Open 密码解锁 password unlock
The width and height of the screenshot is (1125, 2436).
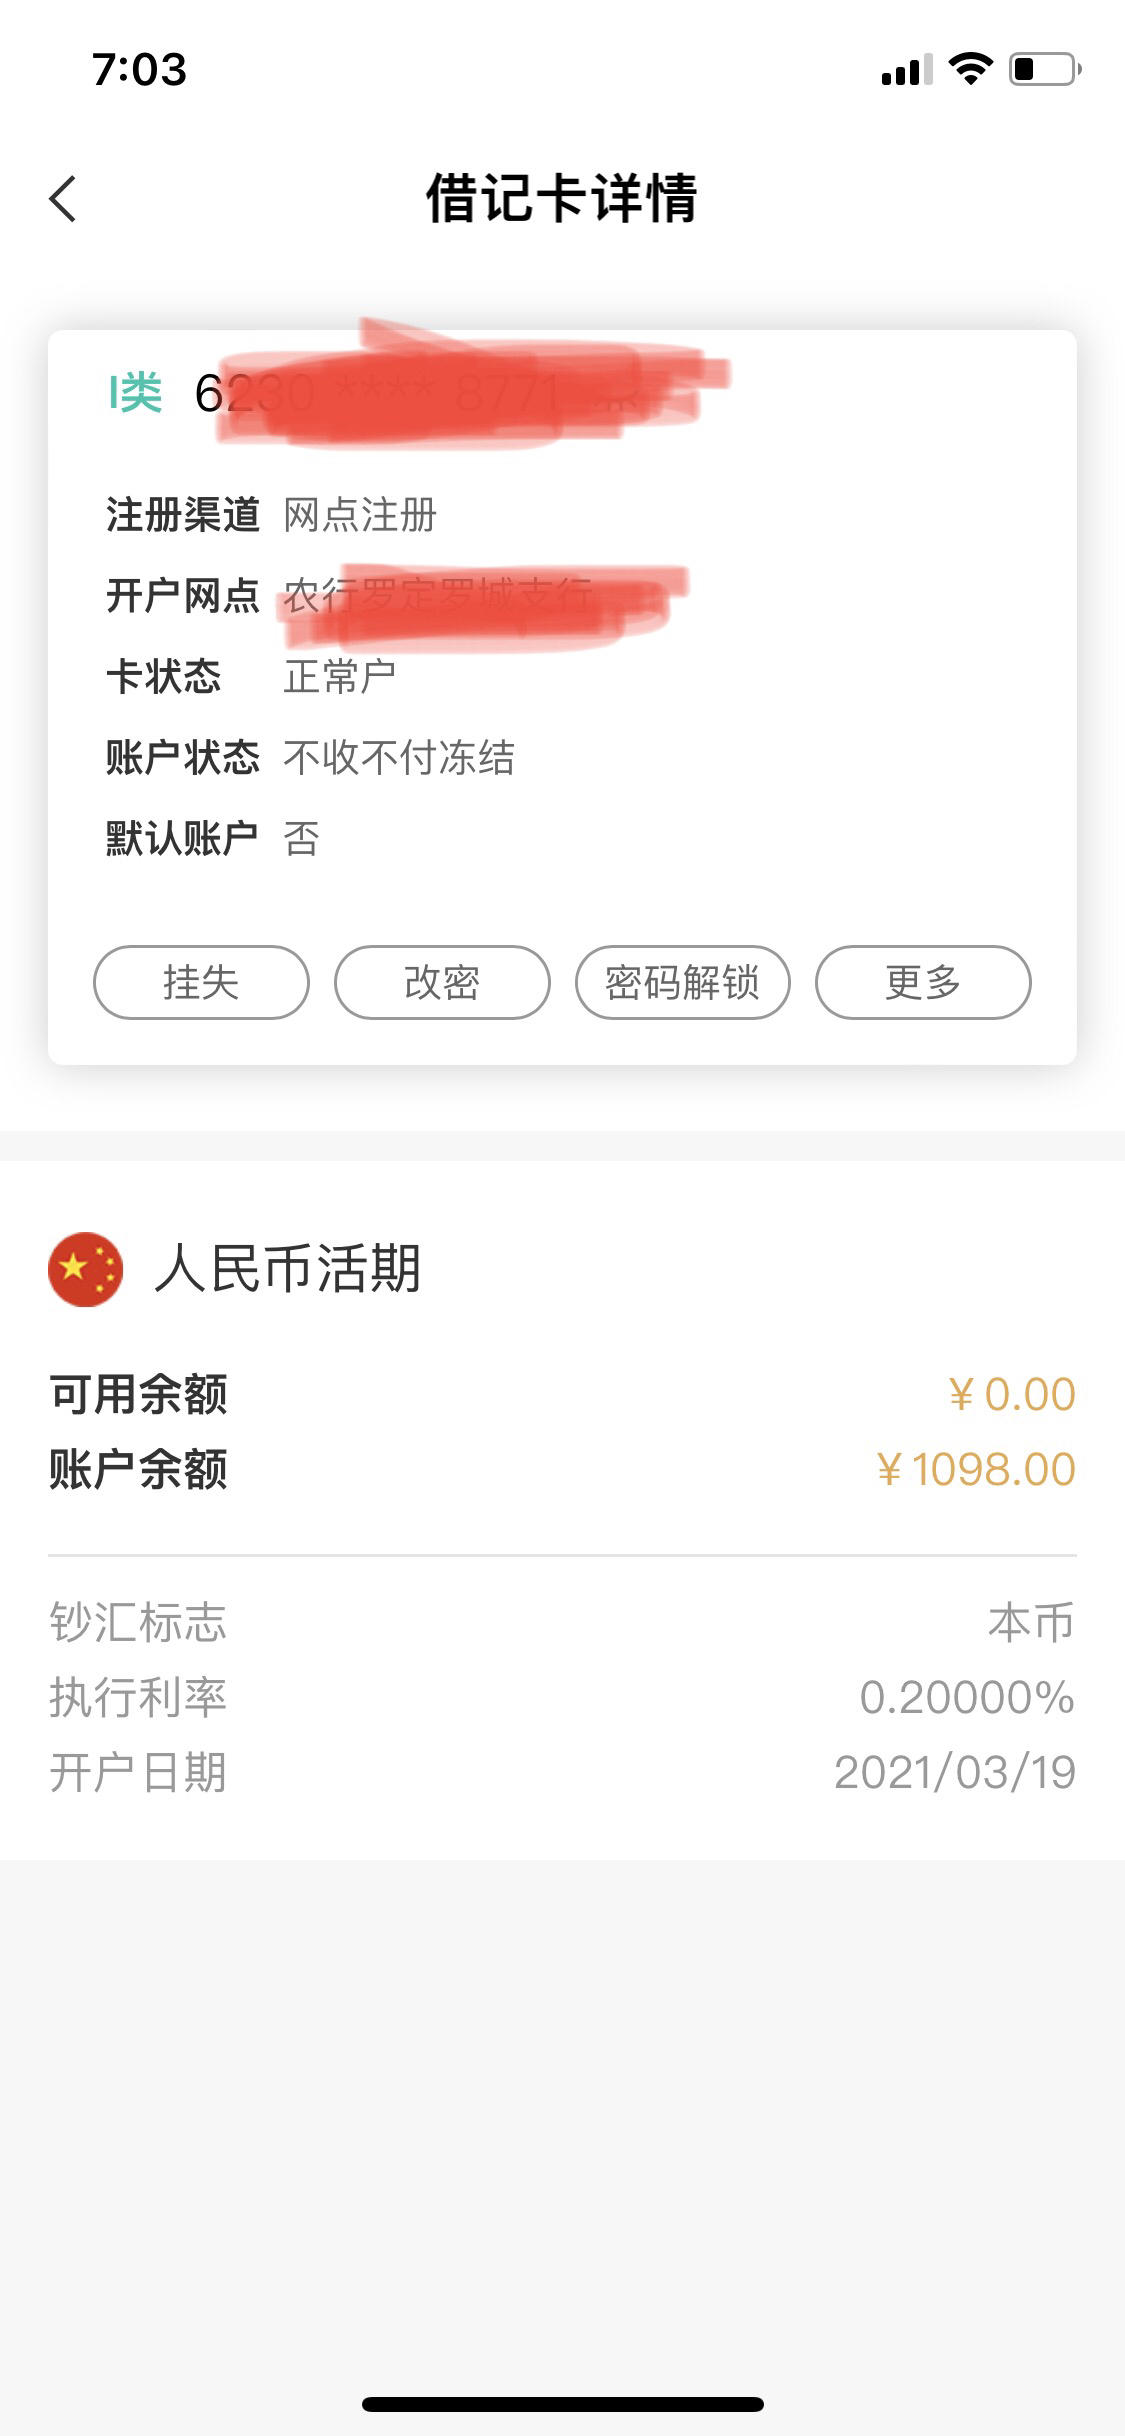coord(683,982)
